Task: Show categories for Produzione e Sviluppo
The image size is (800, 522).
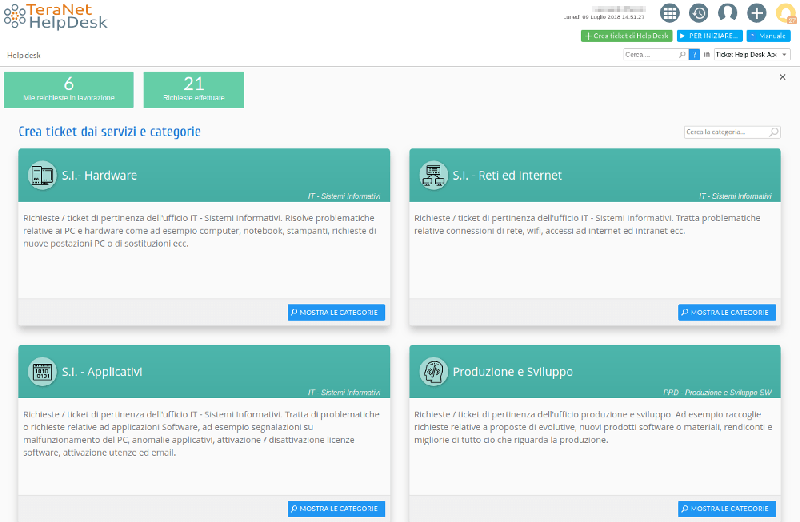Action: 727,509
